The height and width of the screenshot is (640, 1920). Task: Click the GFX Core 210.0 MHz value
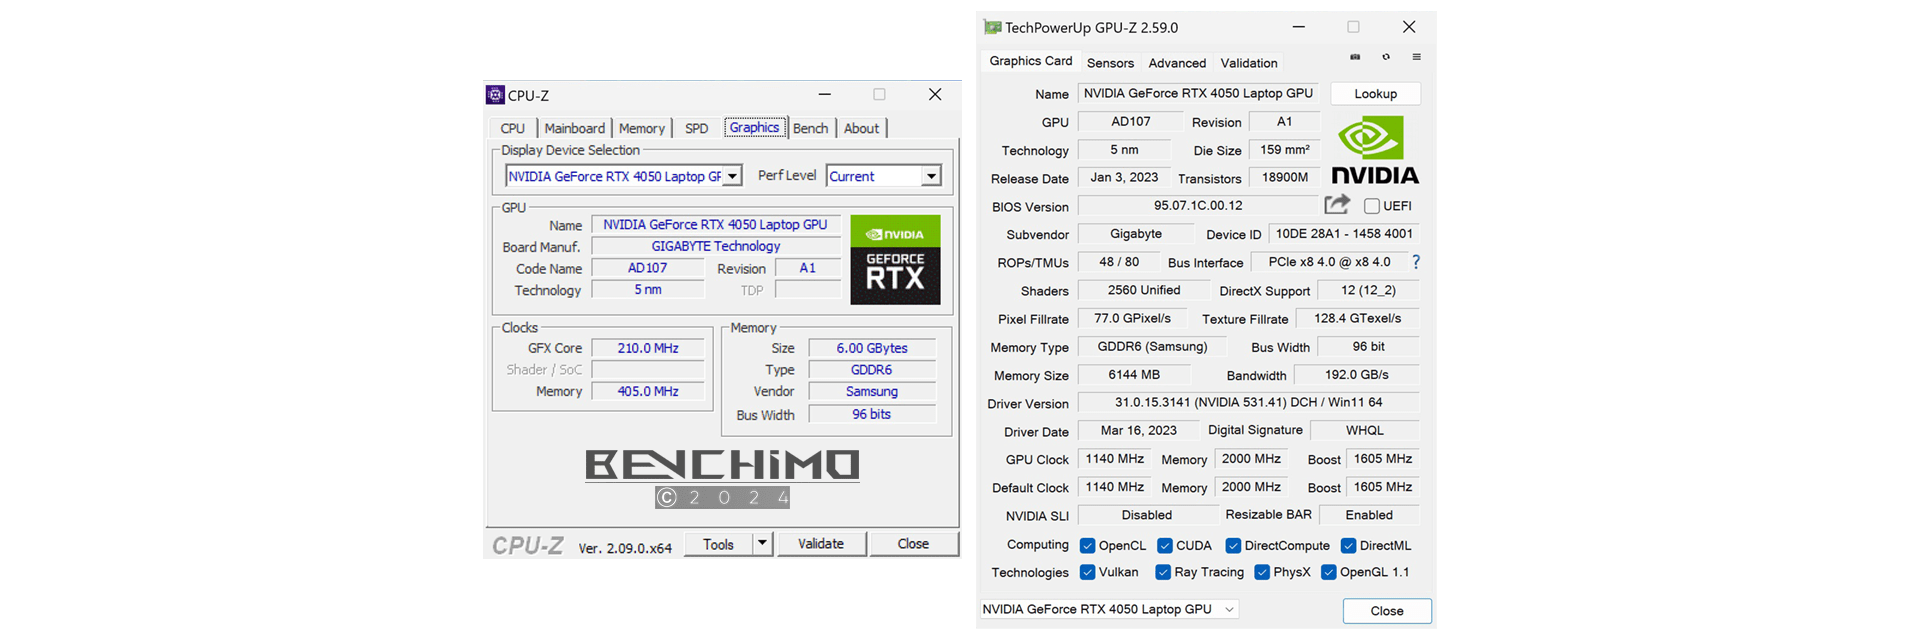[x=648, y=348]
